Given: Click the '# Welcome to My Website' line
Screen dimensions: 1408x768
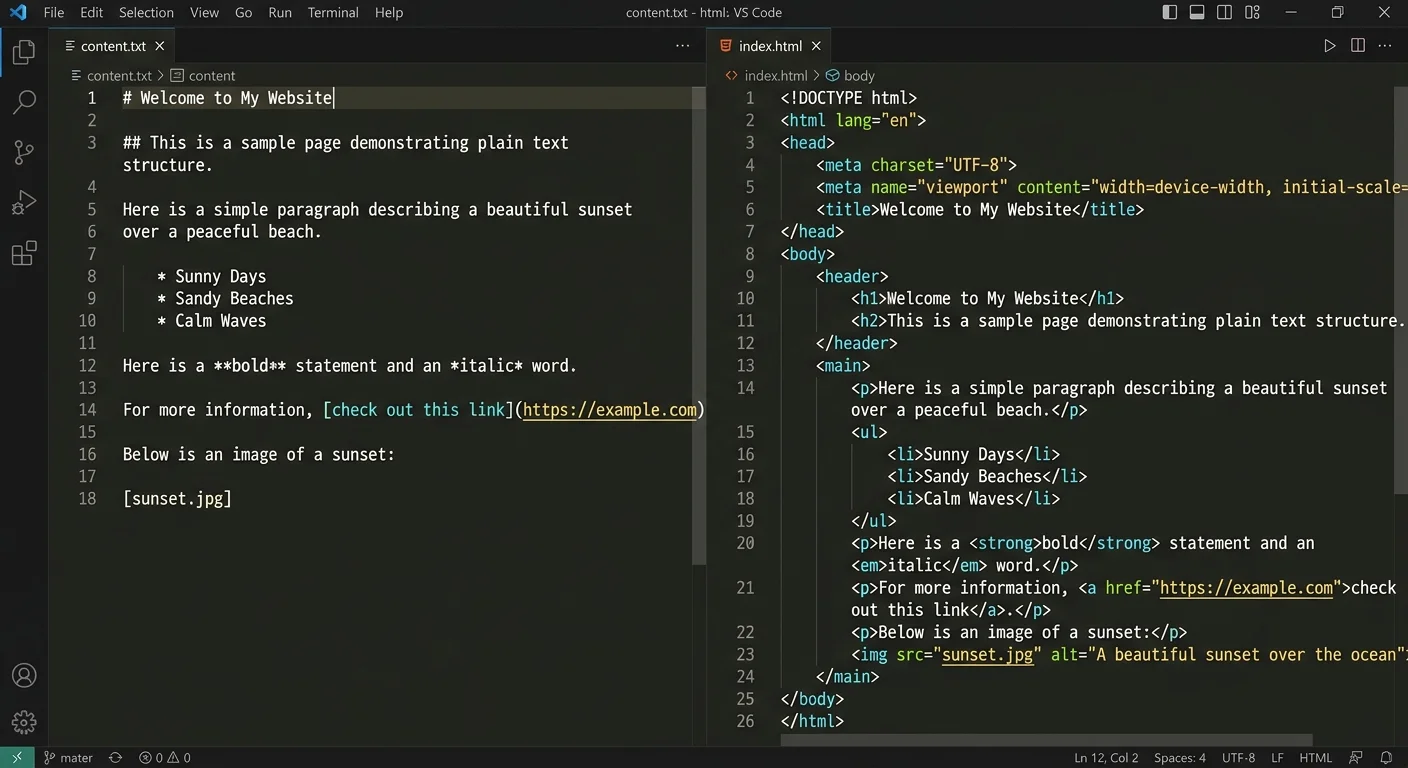Looking at the screenshot, I should pyautogui.click(x=228, y=98).
